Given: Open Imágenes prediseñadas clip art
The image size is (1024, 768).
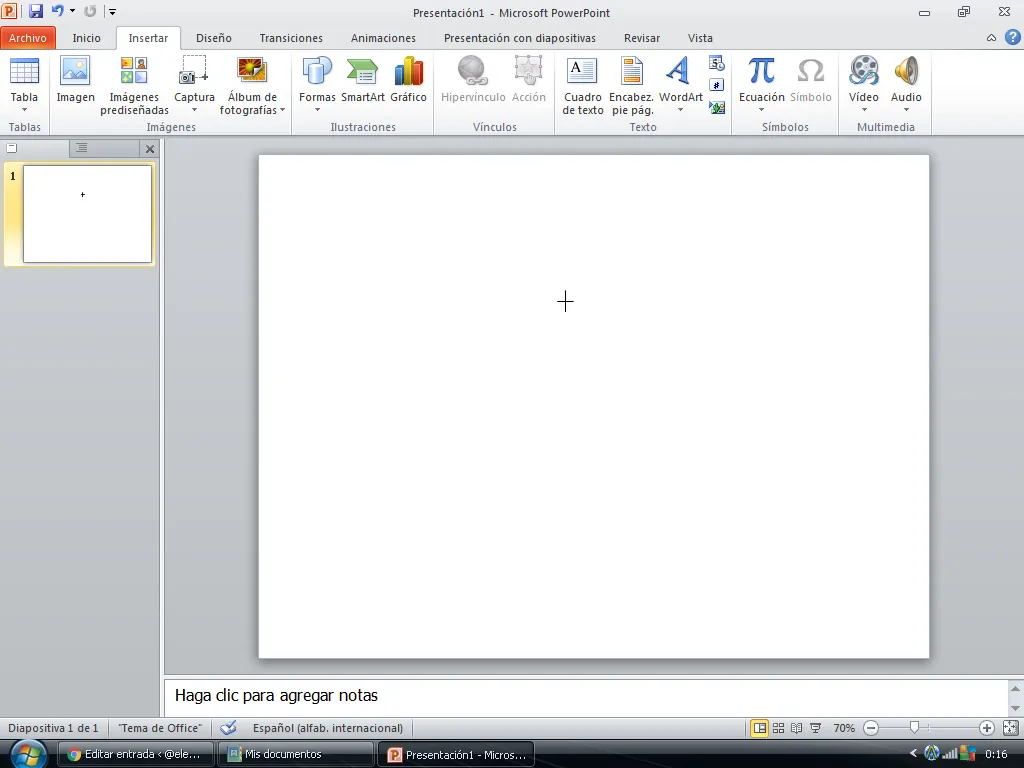Looking at the screenshot, I should pyautogui.click(x=134, y=86).
